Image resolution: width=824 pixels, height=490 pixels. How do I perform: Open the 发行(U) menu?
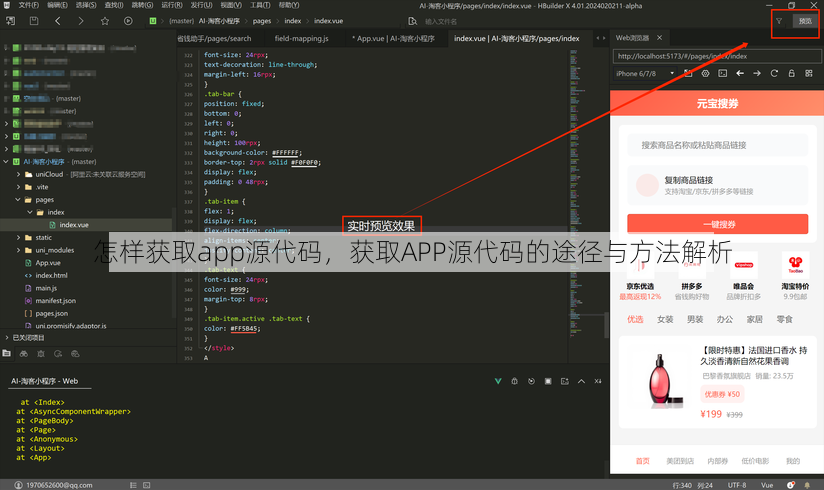pyautogui.click(x=201, y=5)
